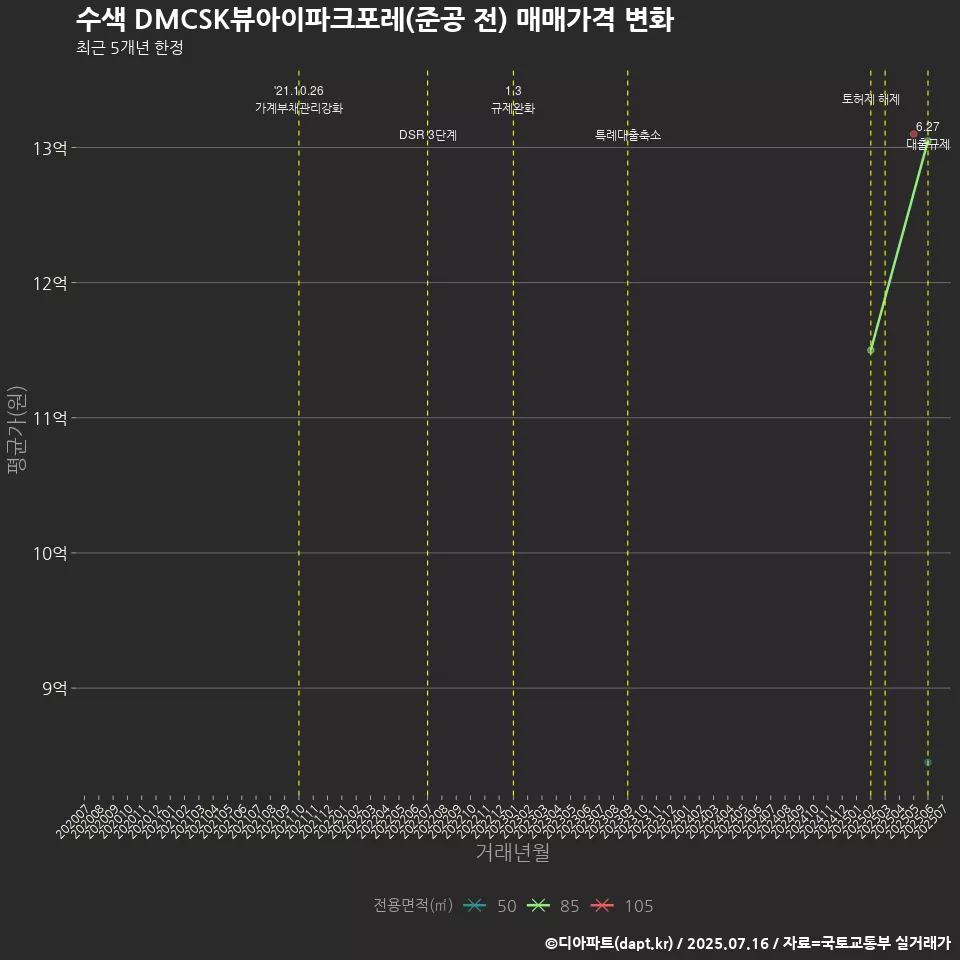The width and height of the screenshot is (960, 960).
Task: Click the green 85㎡ legend marker
Action: (538, 906)
